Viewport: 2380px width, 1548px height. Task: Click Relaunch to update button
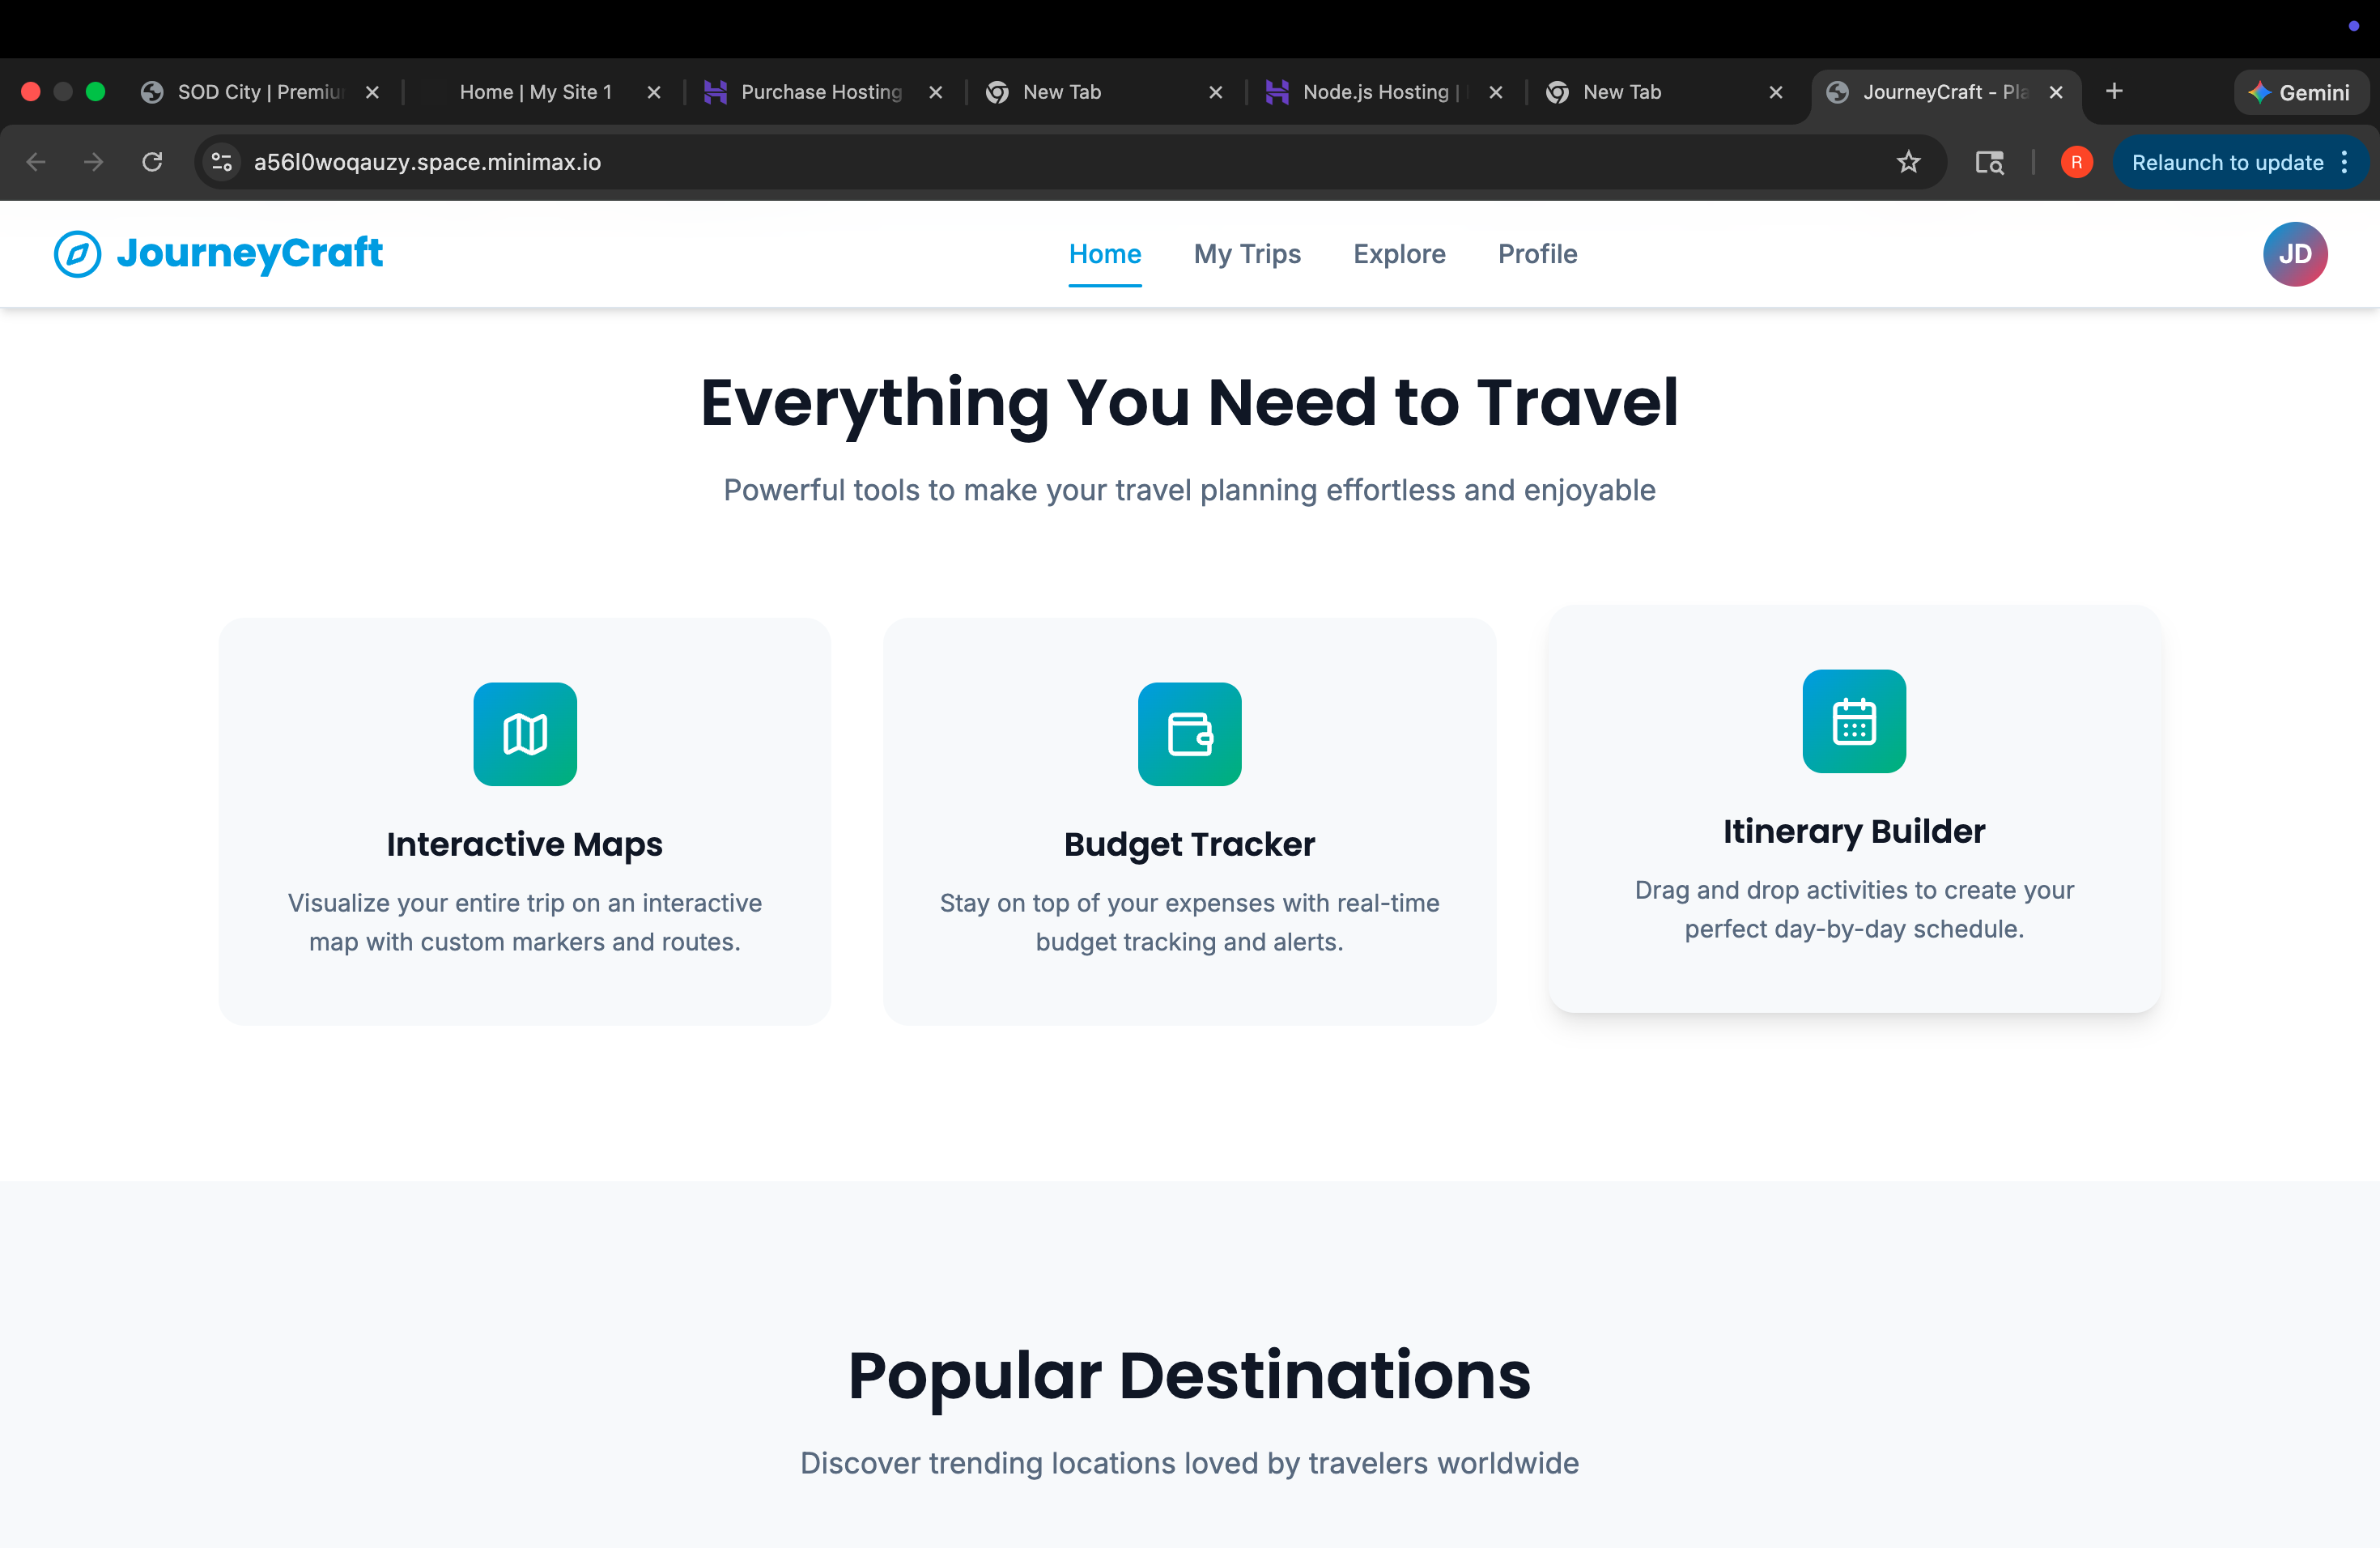pos(2226,162)
